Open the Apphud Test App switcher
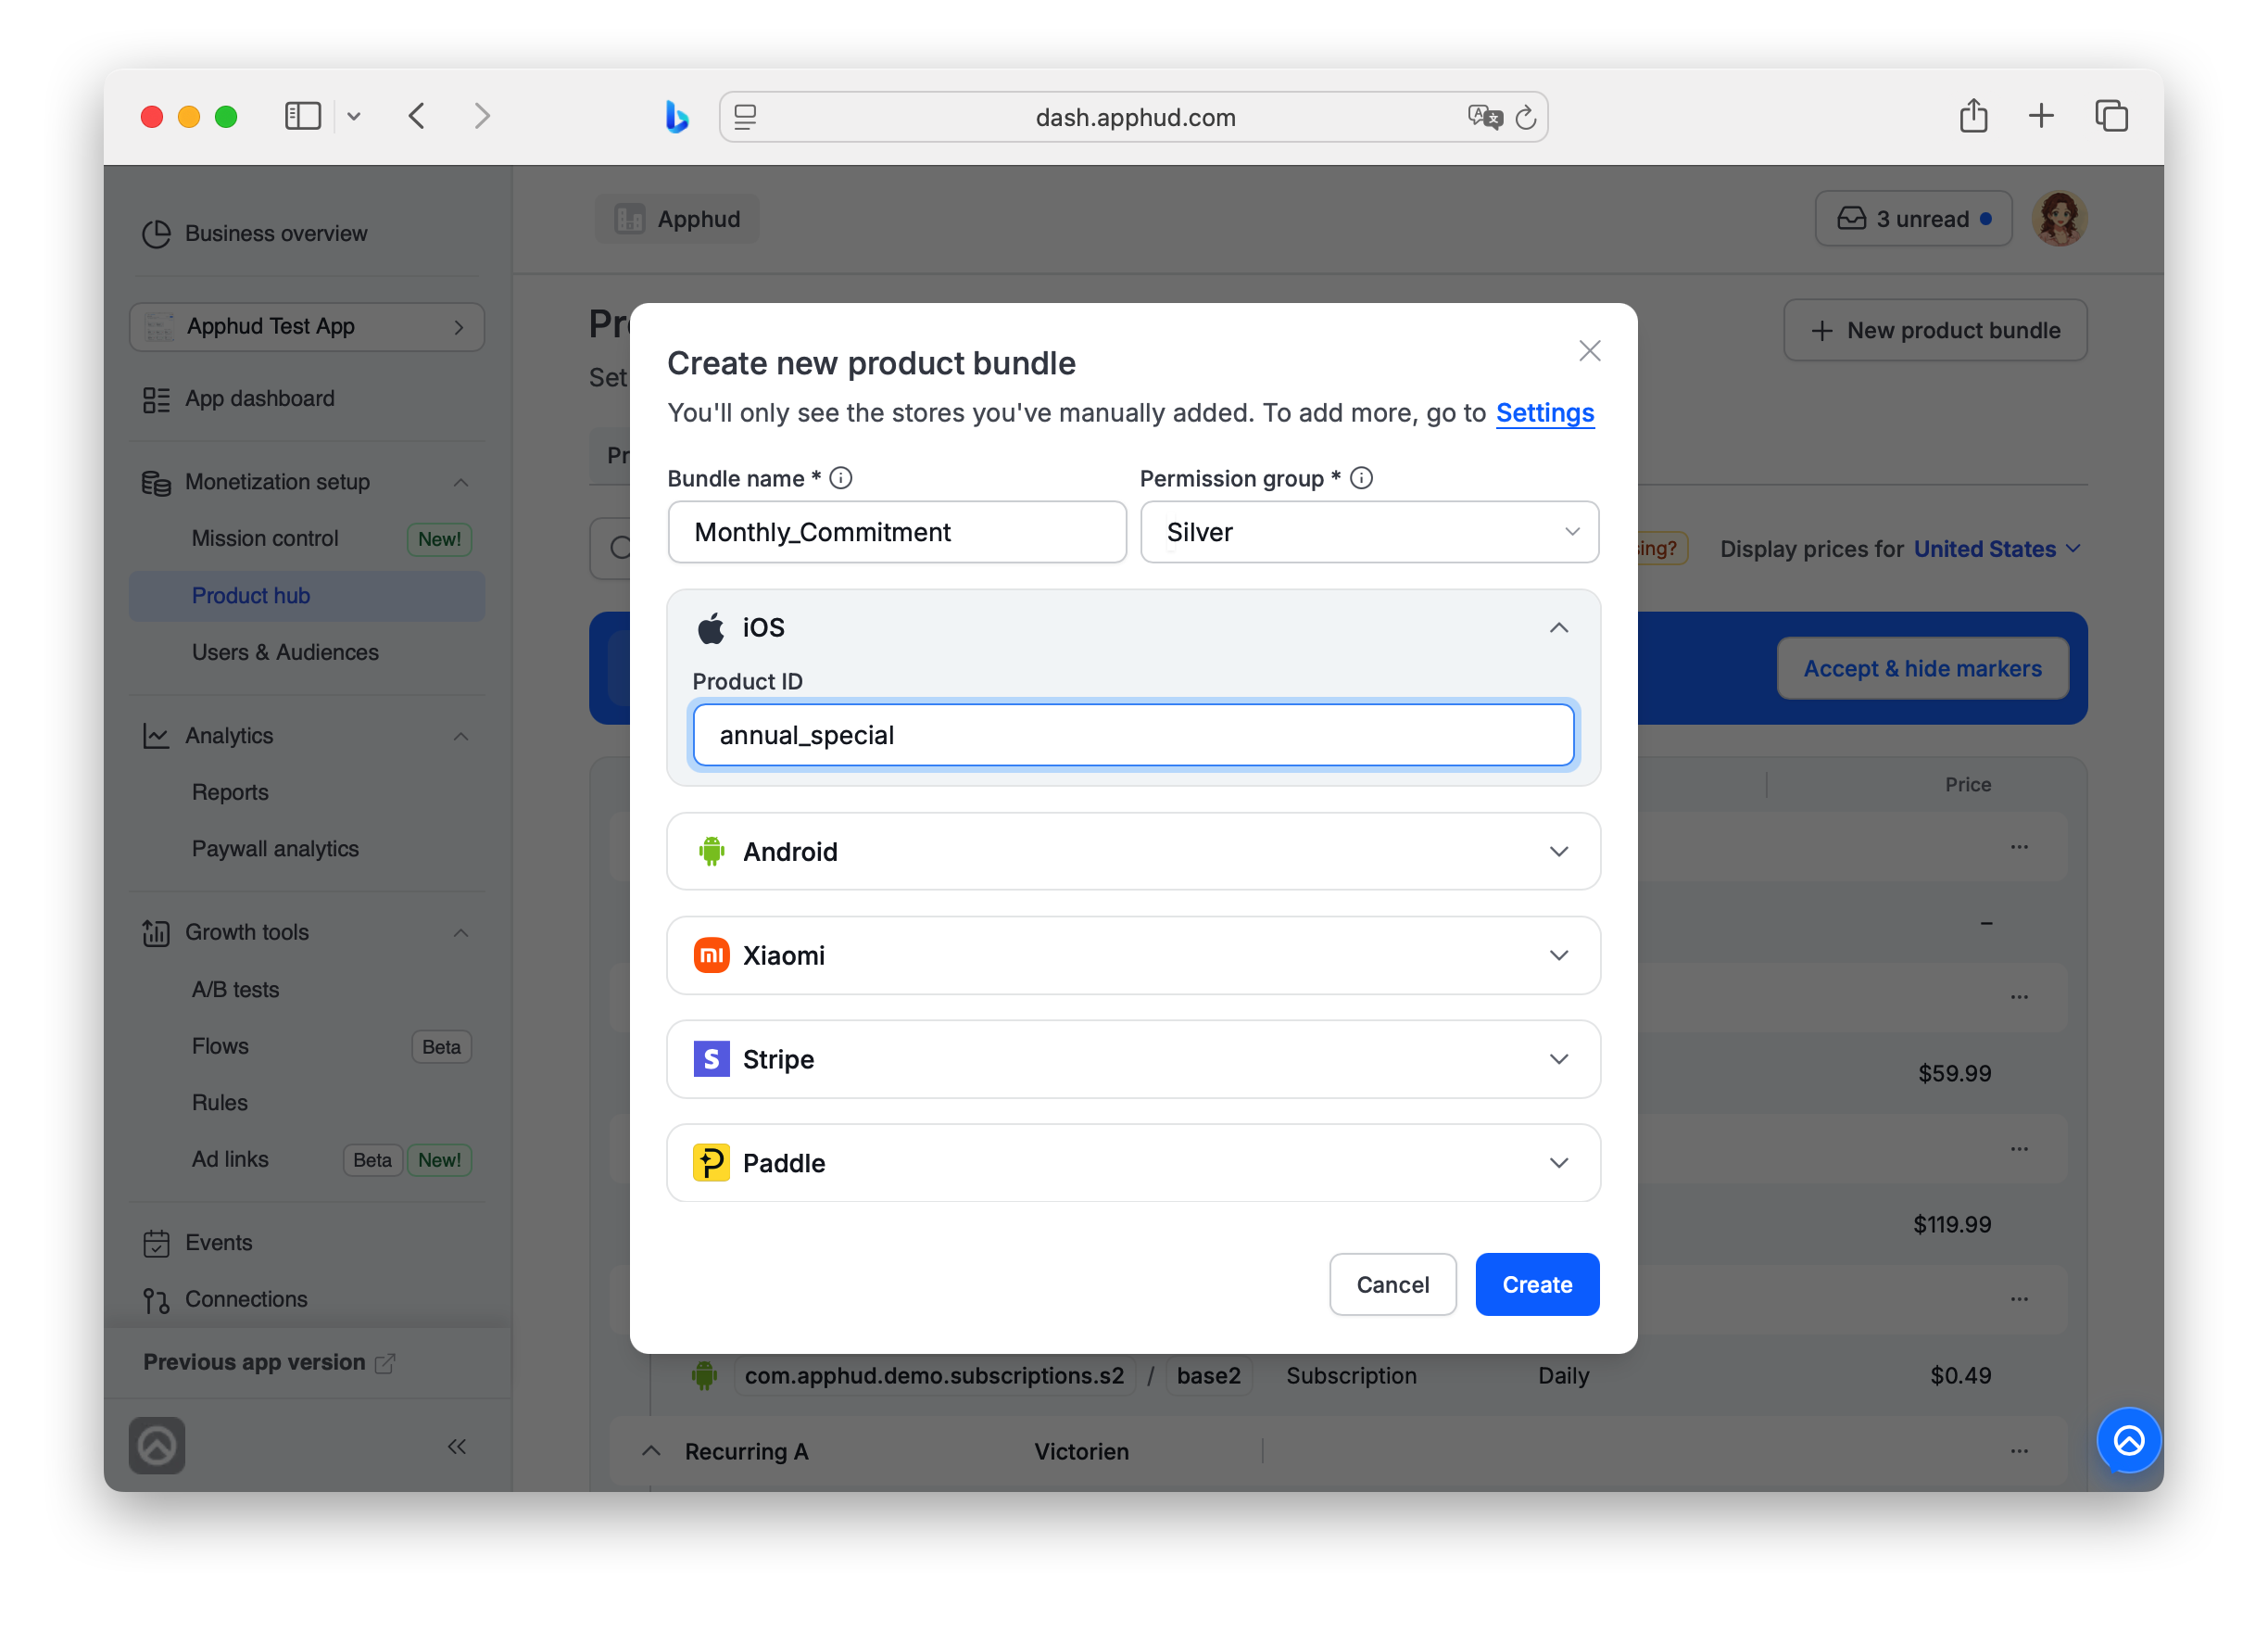Screen dimensions: 2268x1631 point(307,327)
